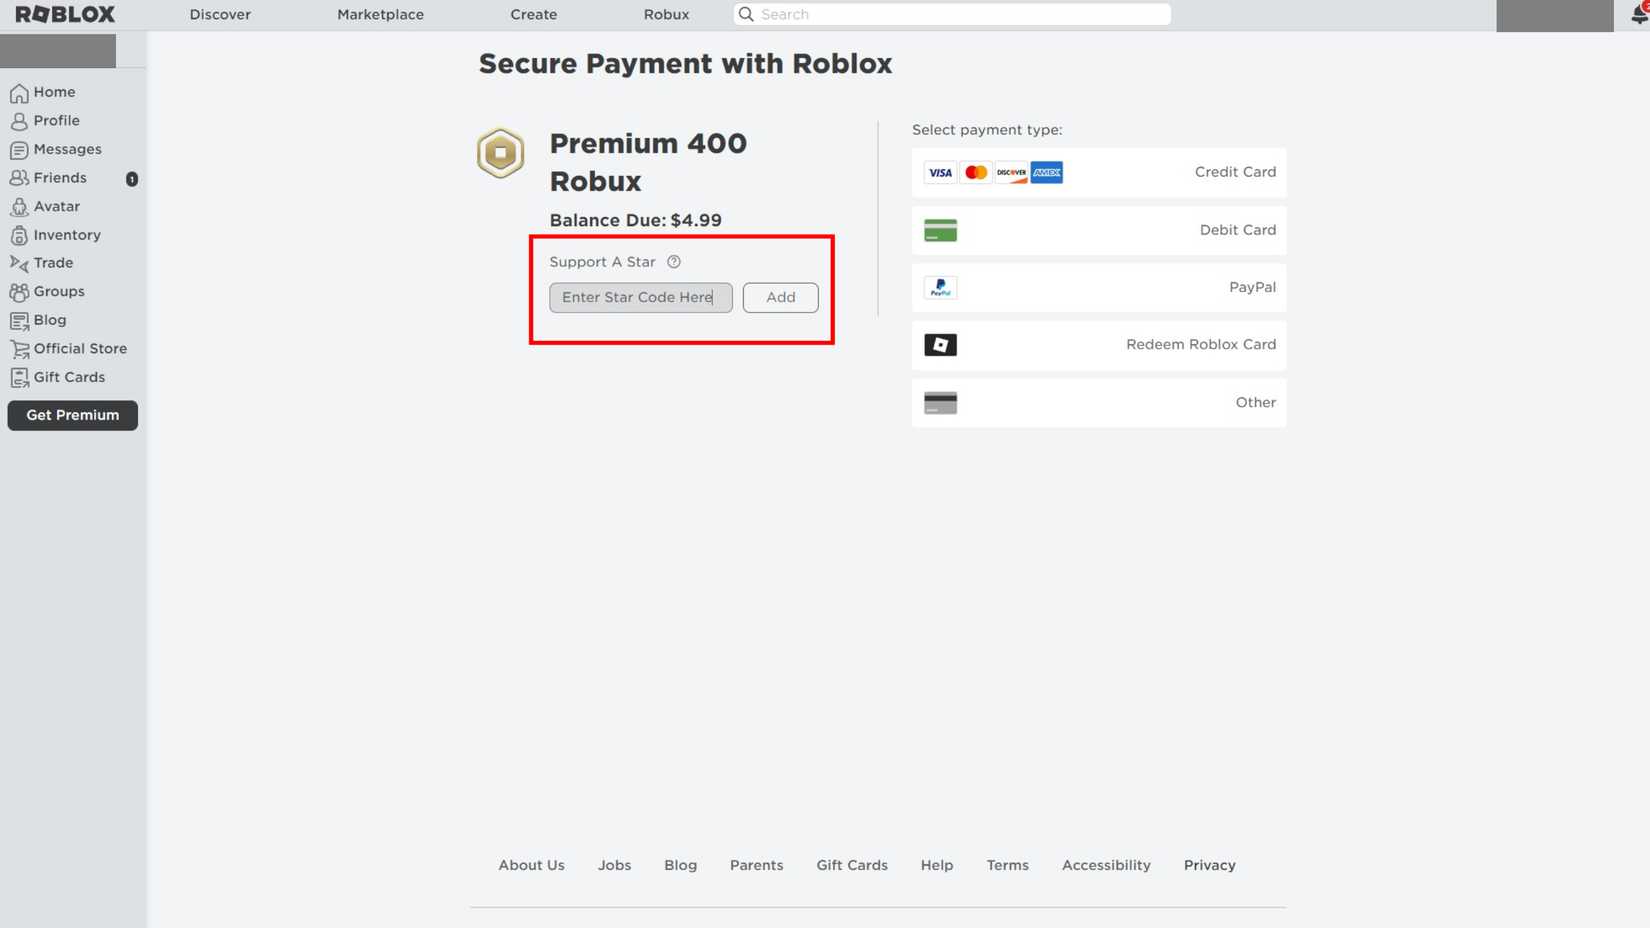Click the Avatar sidebar icon
The image size is (1650, 928).
point(19,207)
